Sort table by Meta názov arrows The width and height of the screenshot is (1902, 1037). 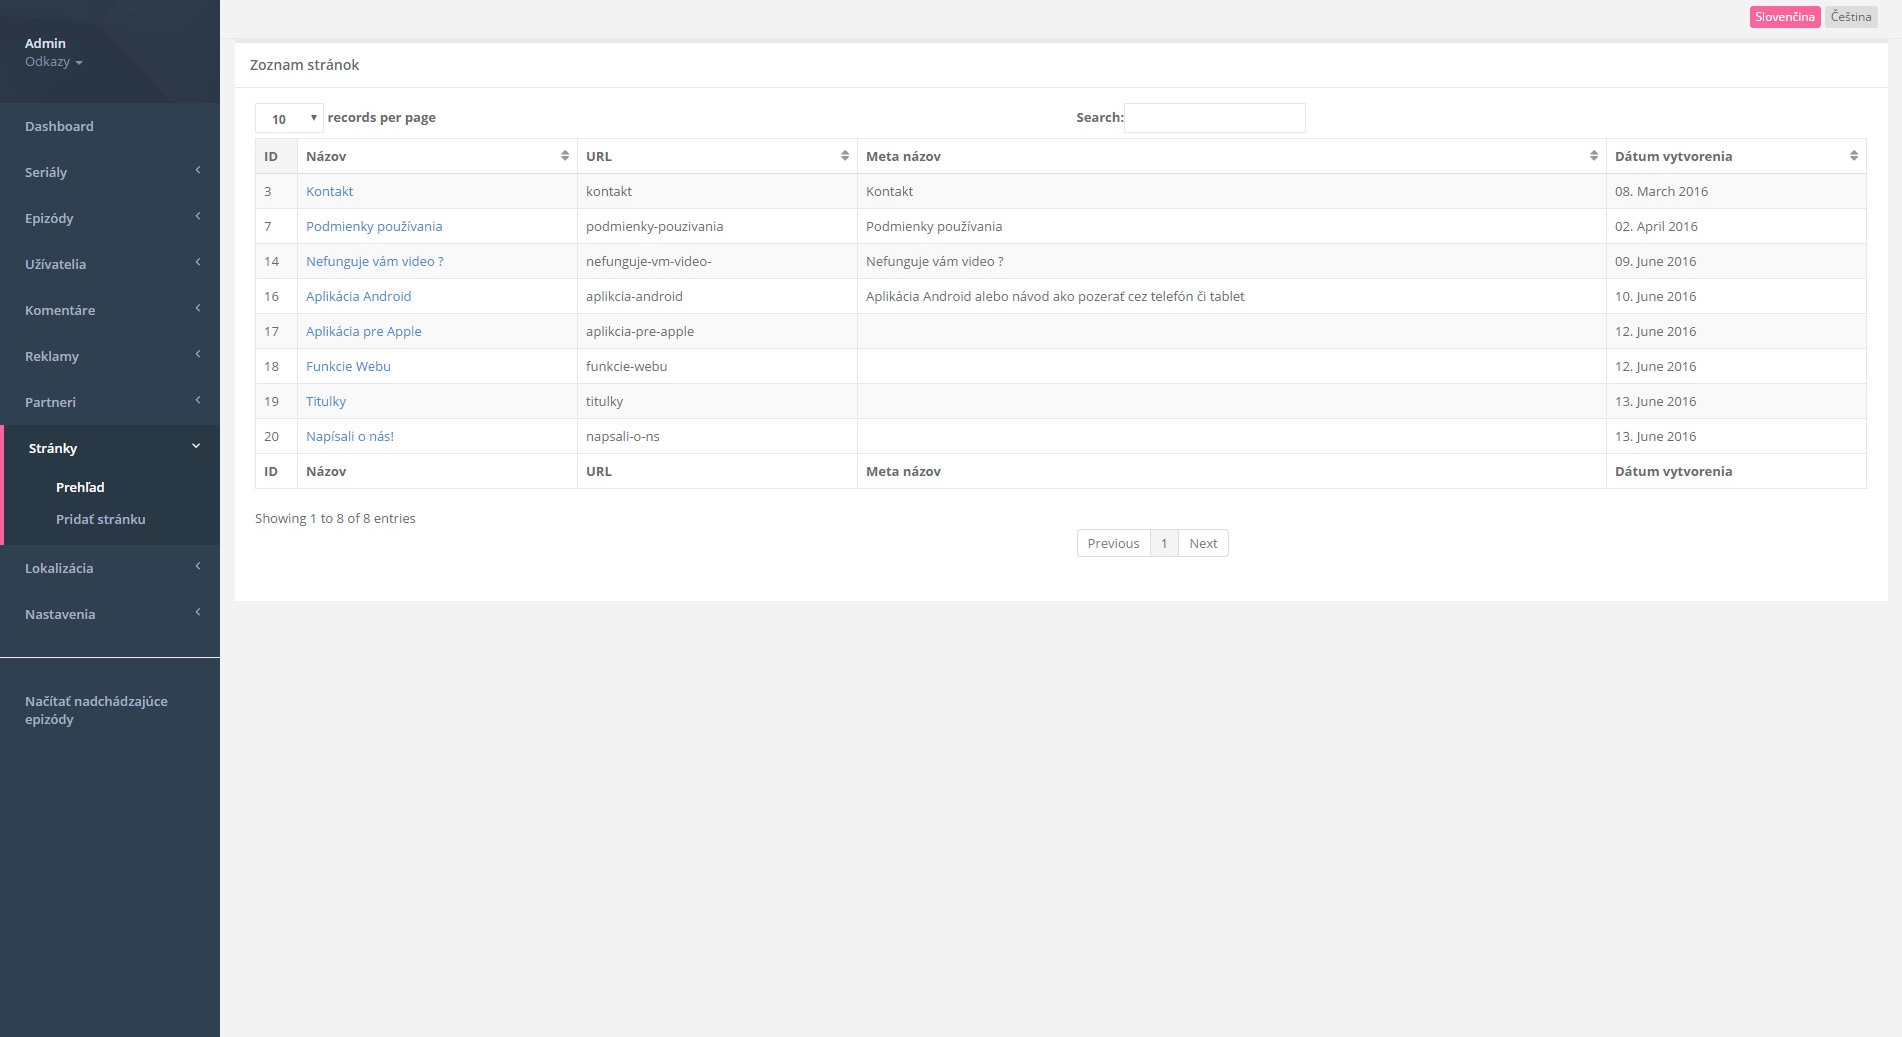coord(1594,156)
